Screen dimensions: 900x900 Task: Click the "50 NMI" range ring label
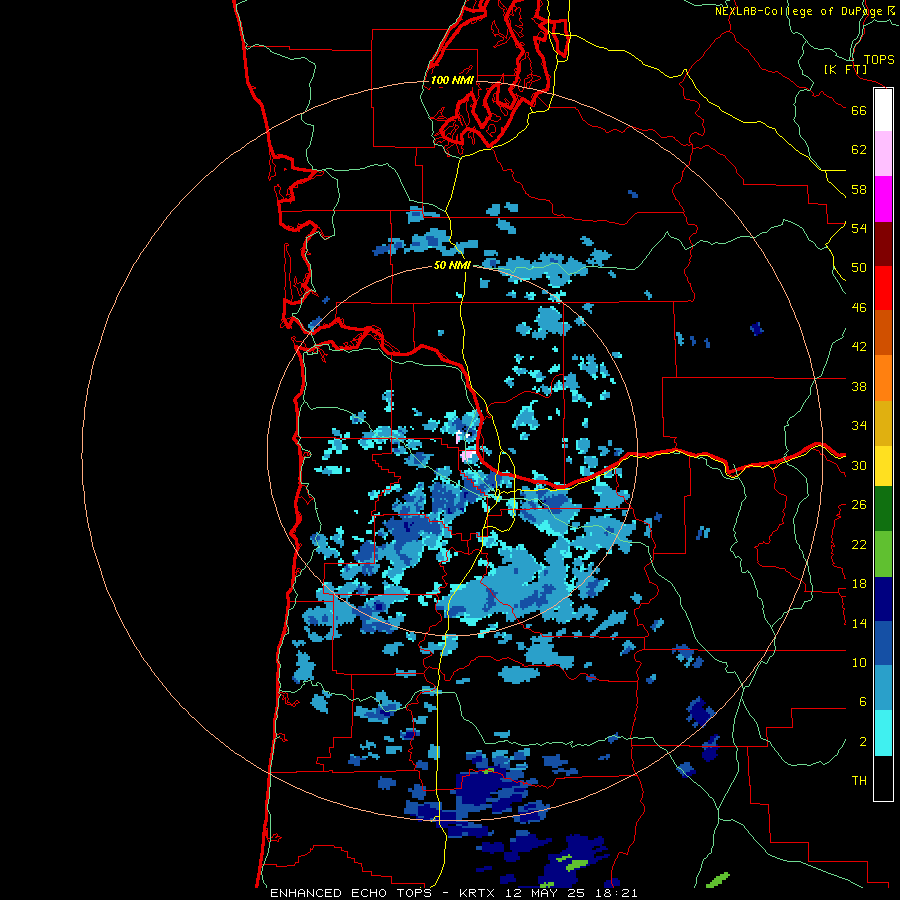tap(452, 265)
